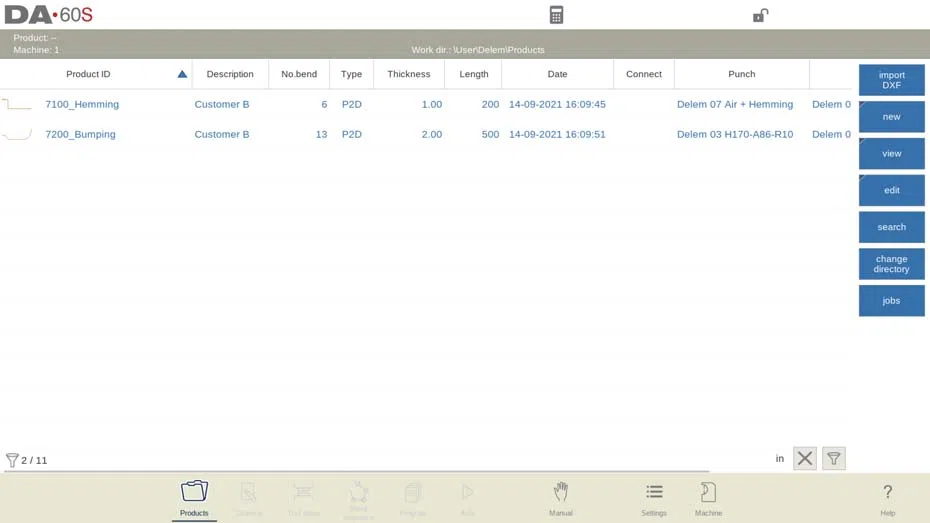Toggle sort arrow on Product ID column
The image size is (930, 523).
(x=182, y=74)
